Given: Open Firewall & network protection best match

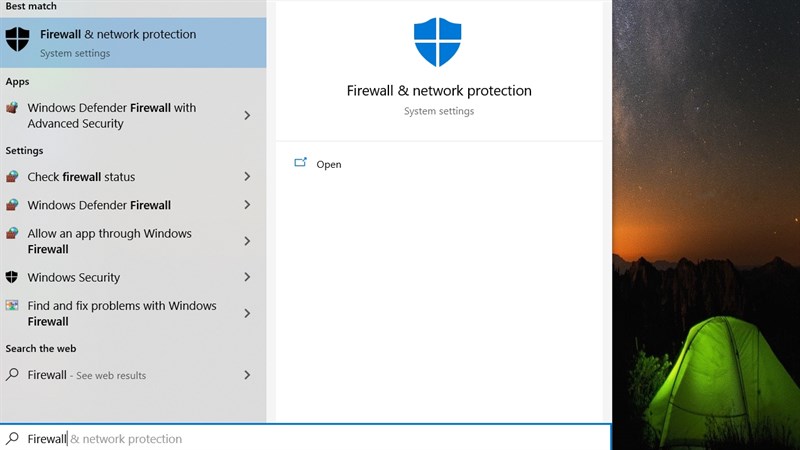Looking at the screenshot, I should tap(133, 43).
